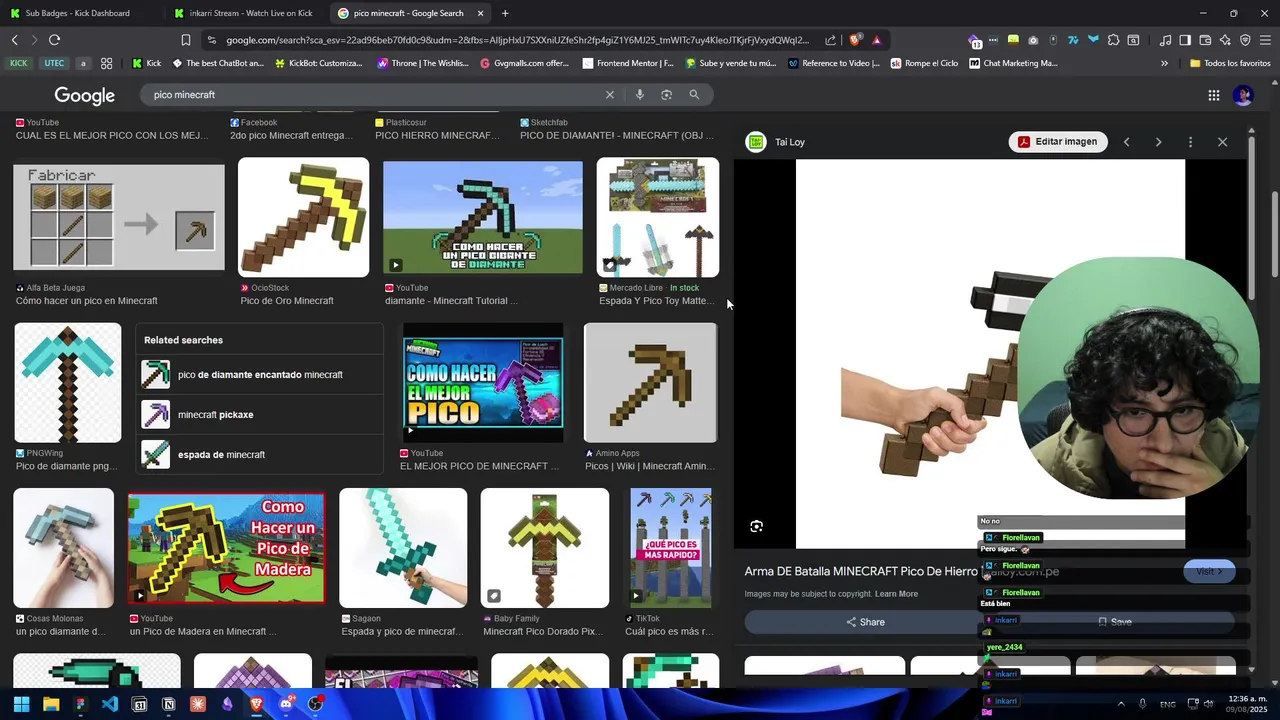
Task: Open the Rompe el Ciclo bookmark
Action: (924, 63)
